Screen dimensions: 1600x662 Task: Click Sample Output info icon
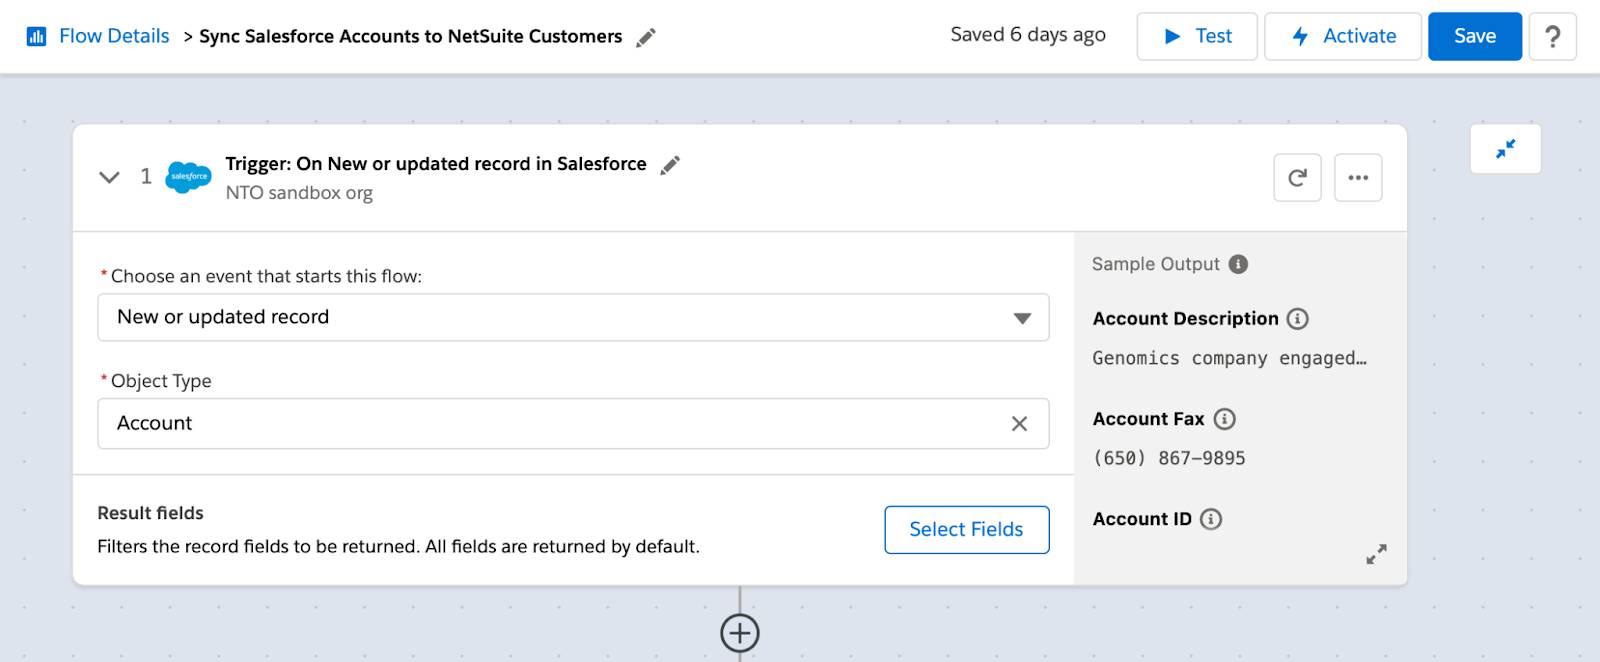1238,264
